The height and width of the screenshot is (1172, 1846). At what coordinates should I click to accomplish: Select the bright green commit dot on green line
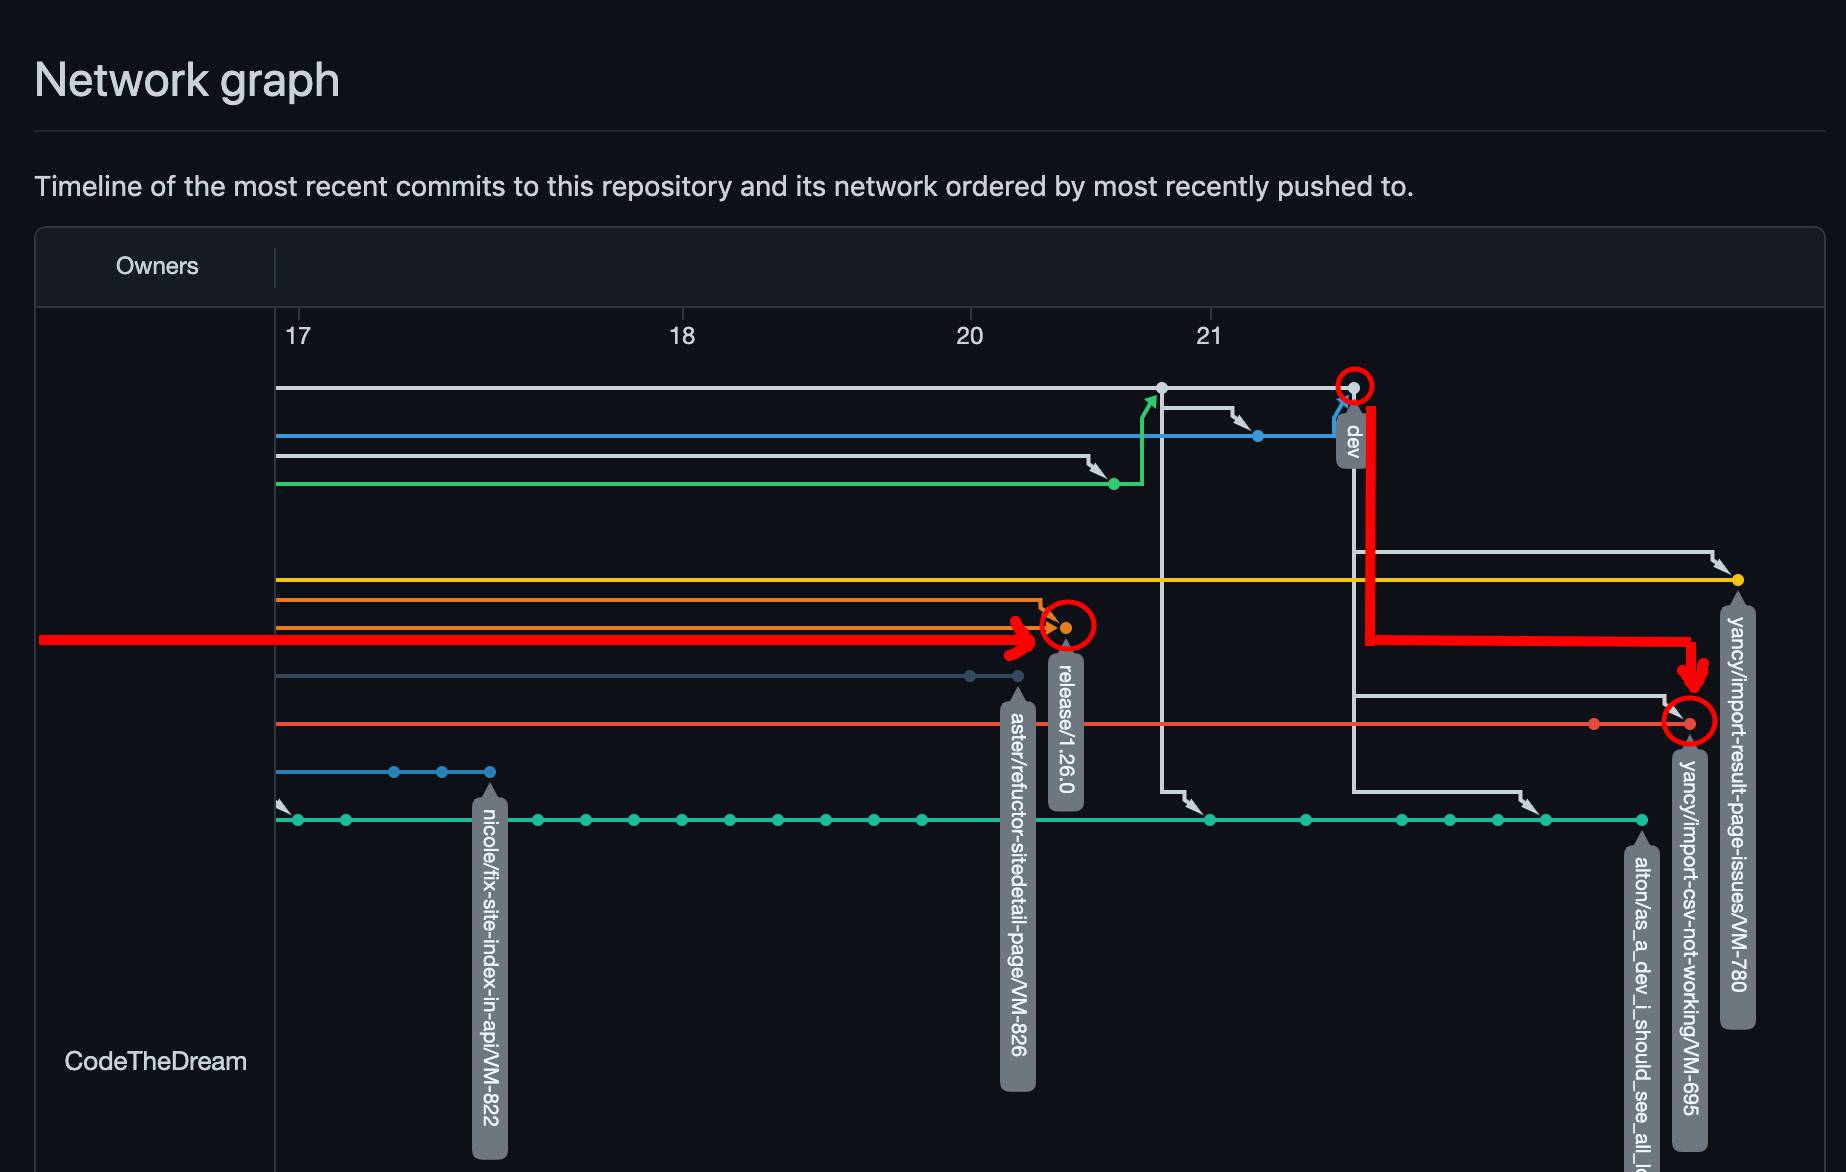click(1114, 484)
